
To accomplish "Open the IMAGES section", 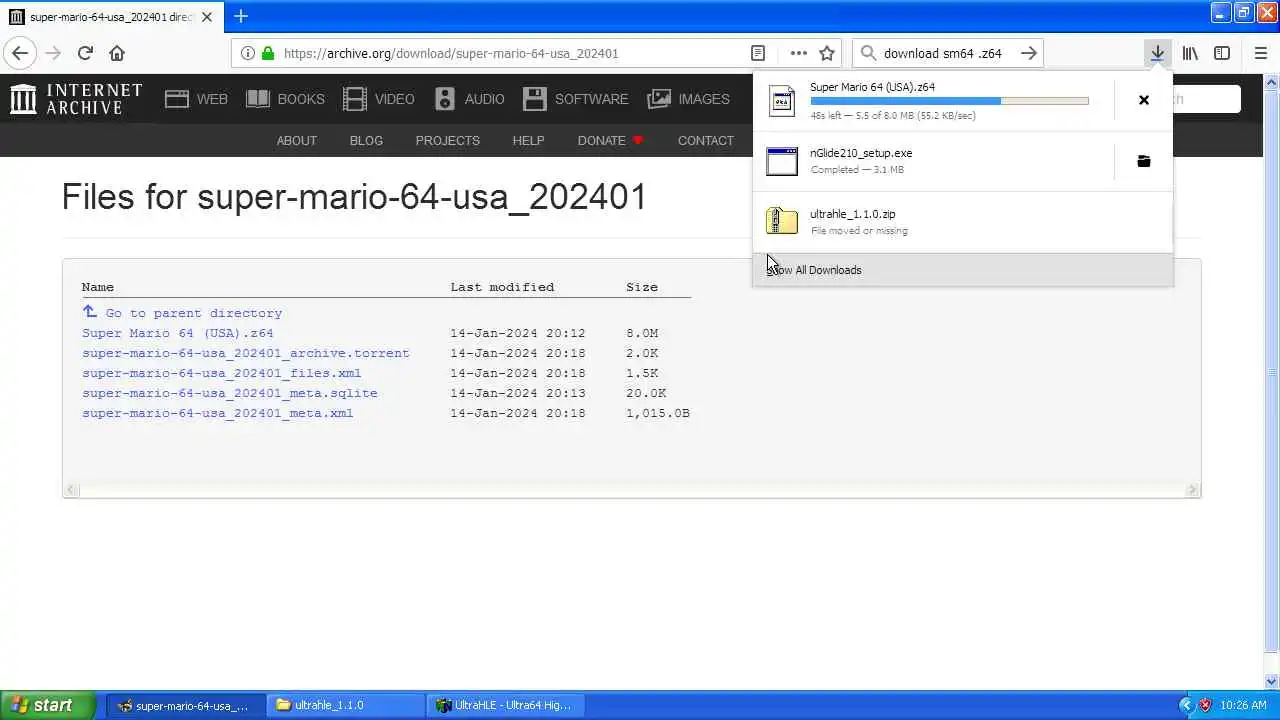I will point(689,99).
